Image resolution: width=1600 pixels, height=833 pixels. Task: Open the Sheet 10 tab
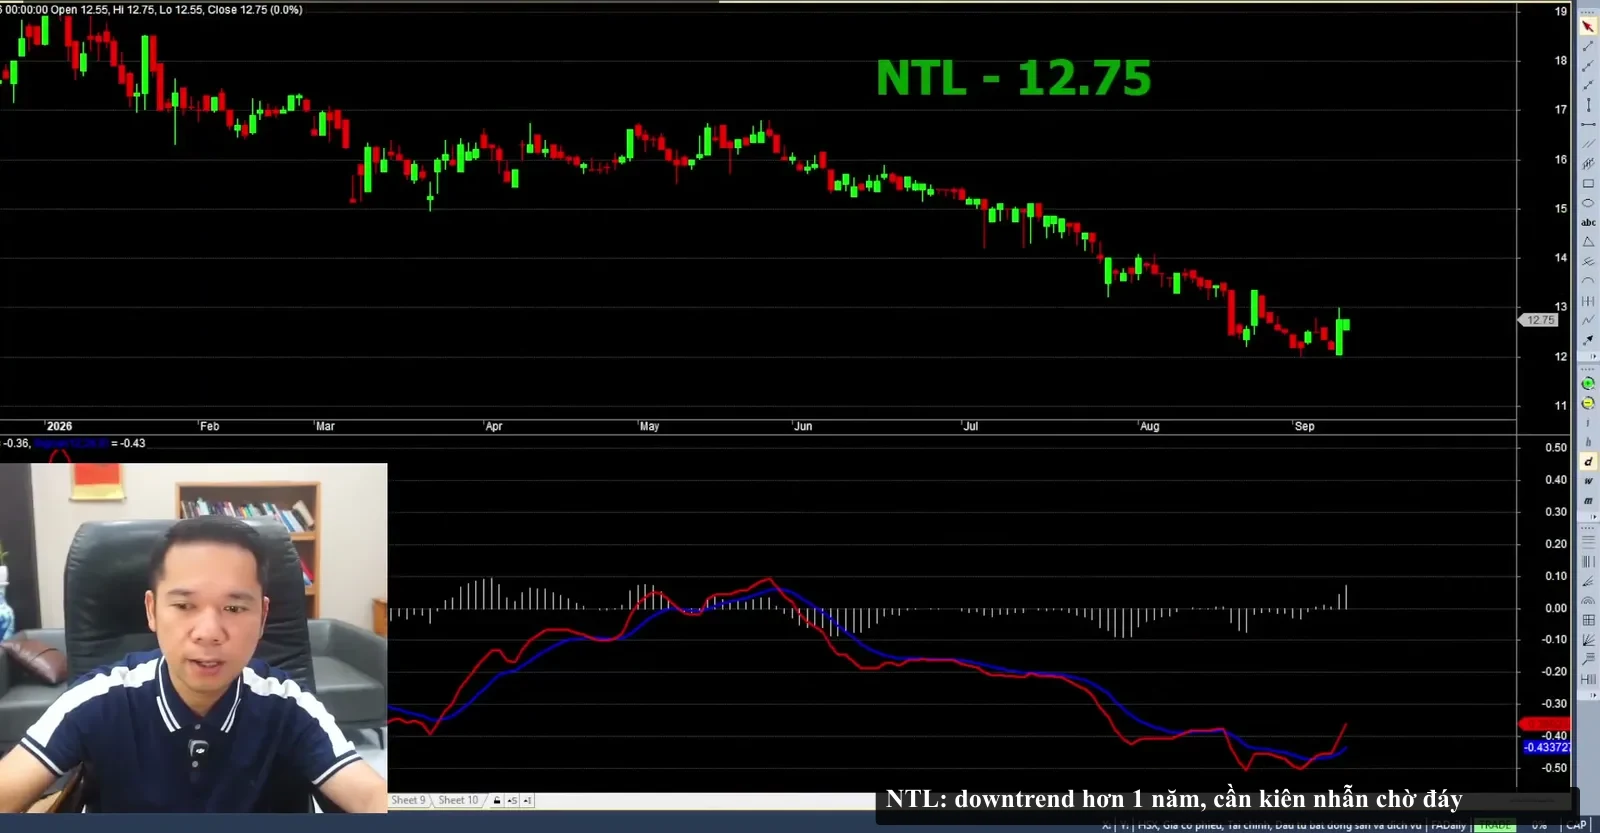coord(458,801)
